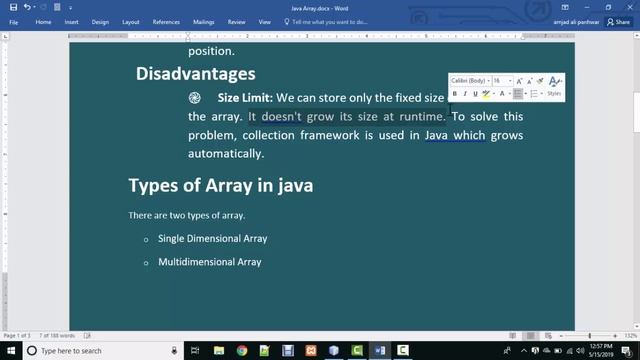The width and height of the screenshot is (640, 360).
Task: Click the first line indent marker on ruler
Action: pyautogui.click(x=188, y=34)
